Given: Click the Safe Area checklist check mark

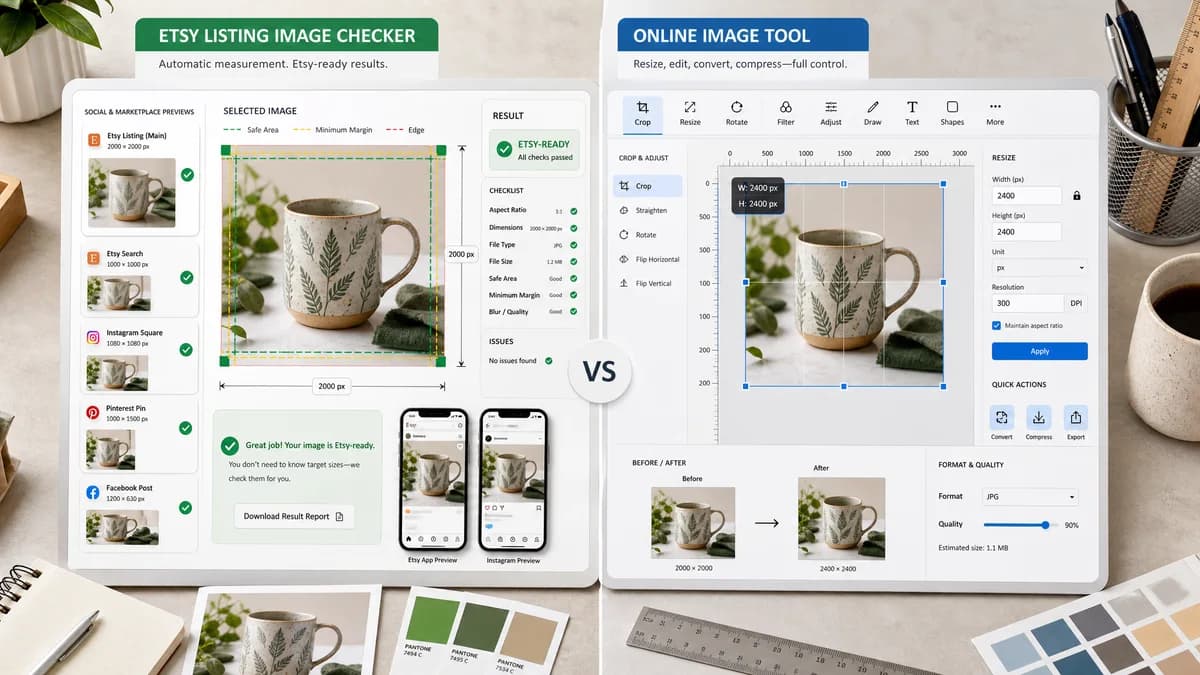Looking at the screenshot, I should point(573,278).
